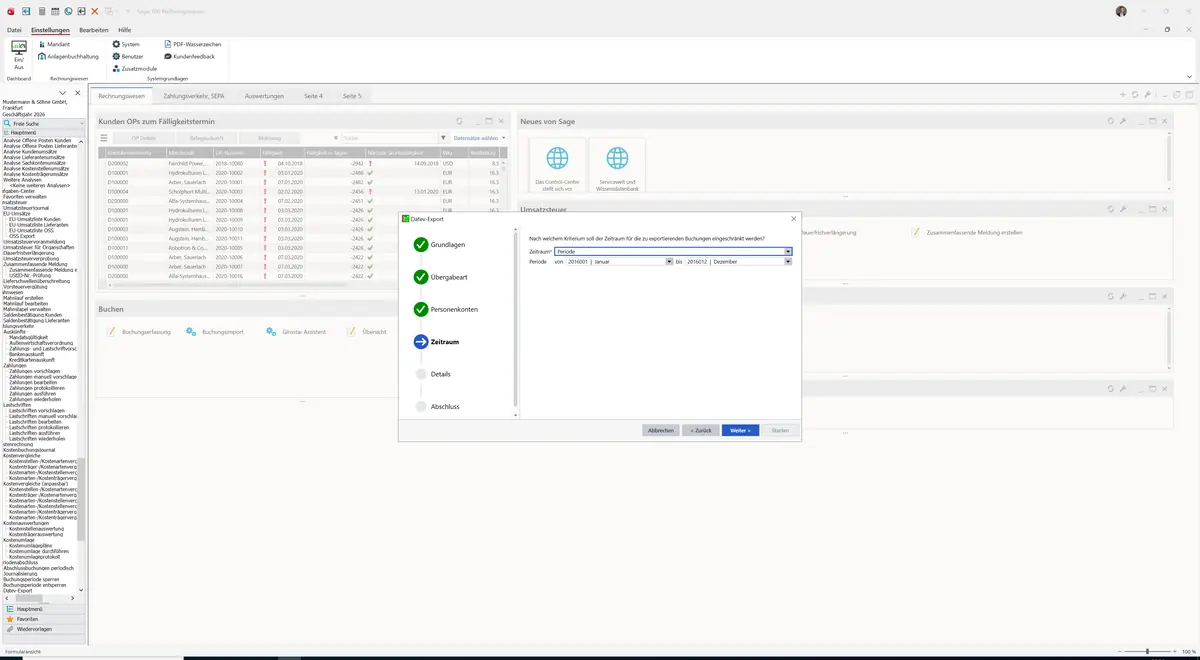Click the globe icon in quick access toolbar
The width and height of the screenshot is (1200, 660).
(x=68, y=11)
